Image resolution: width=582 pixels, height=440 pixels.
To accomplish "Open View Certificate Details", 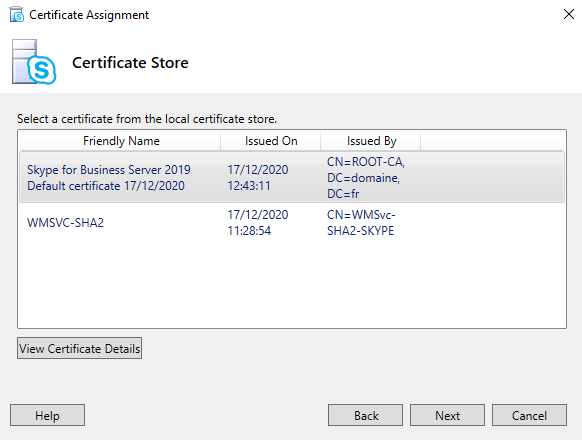I will (79, 348).
